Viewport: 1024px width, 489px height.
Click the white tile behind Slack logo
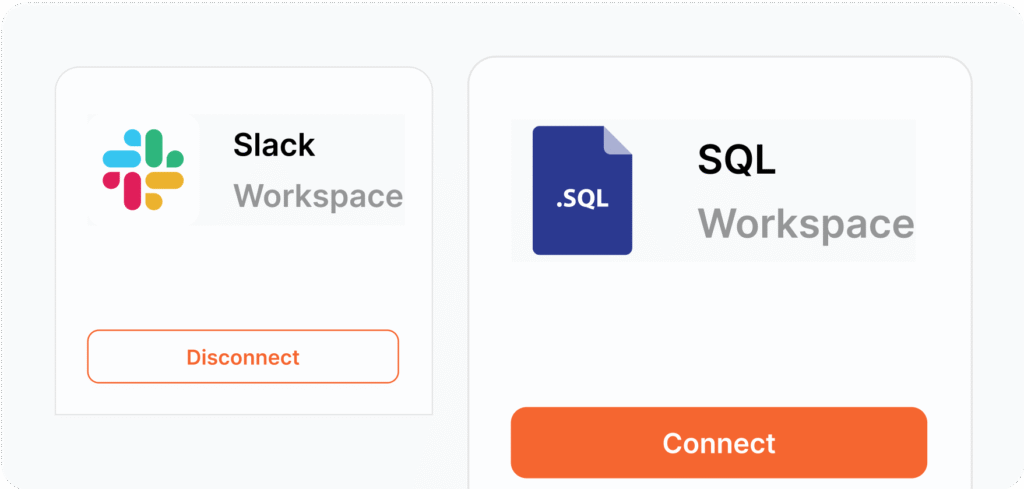tap(143, 170)
